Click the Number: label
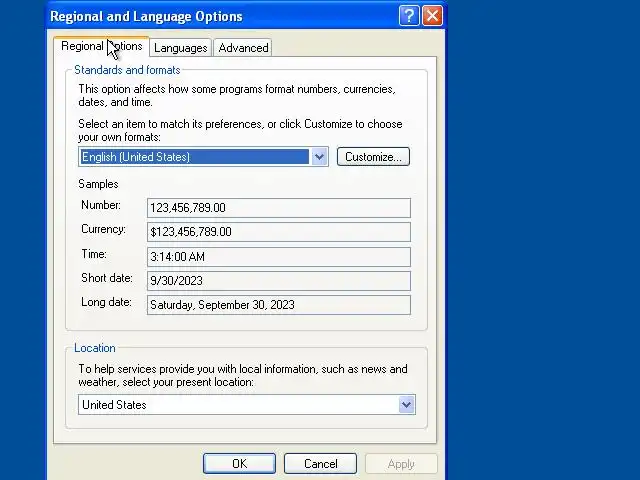The image size is (640, 480). click(x=101, y=205)
